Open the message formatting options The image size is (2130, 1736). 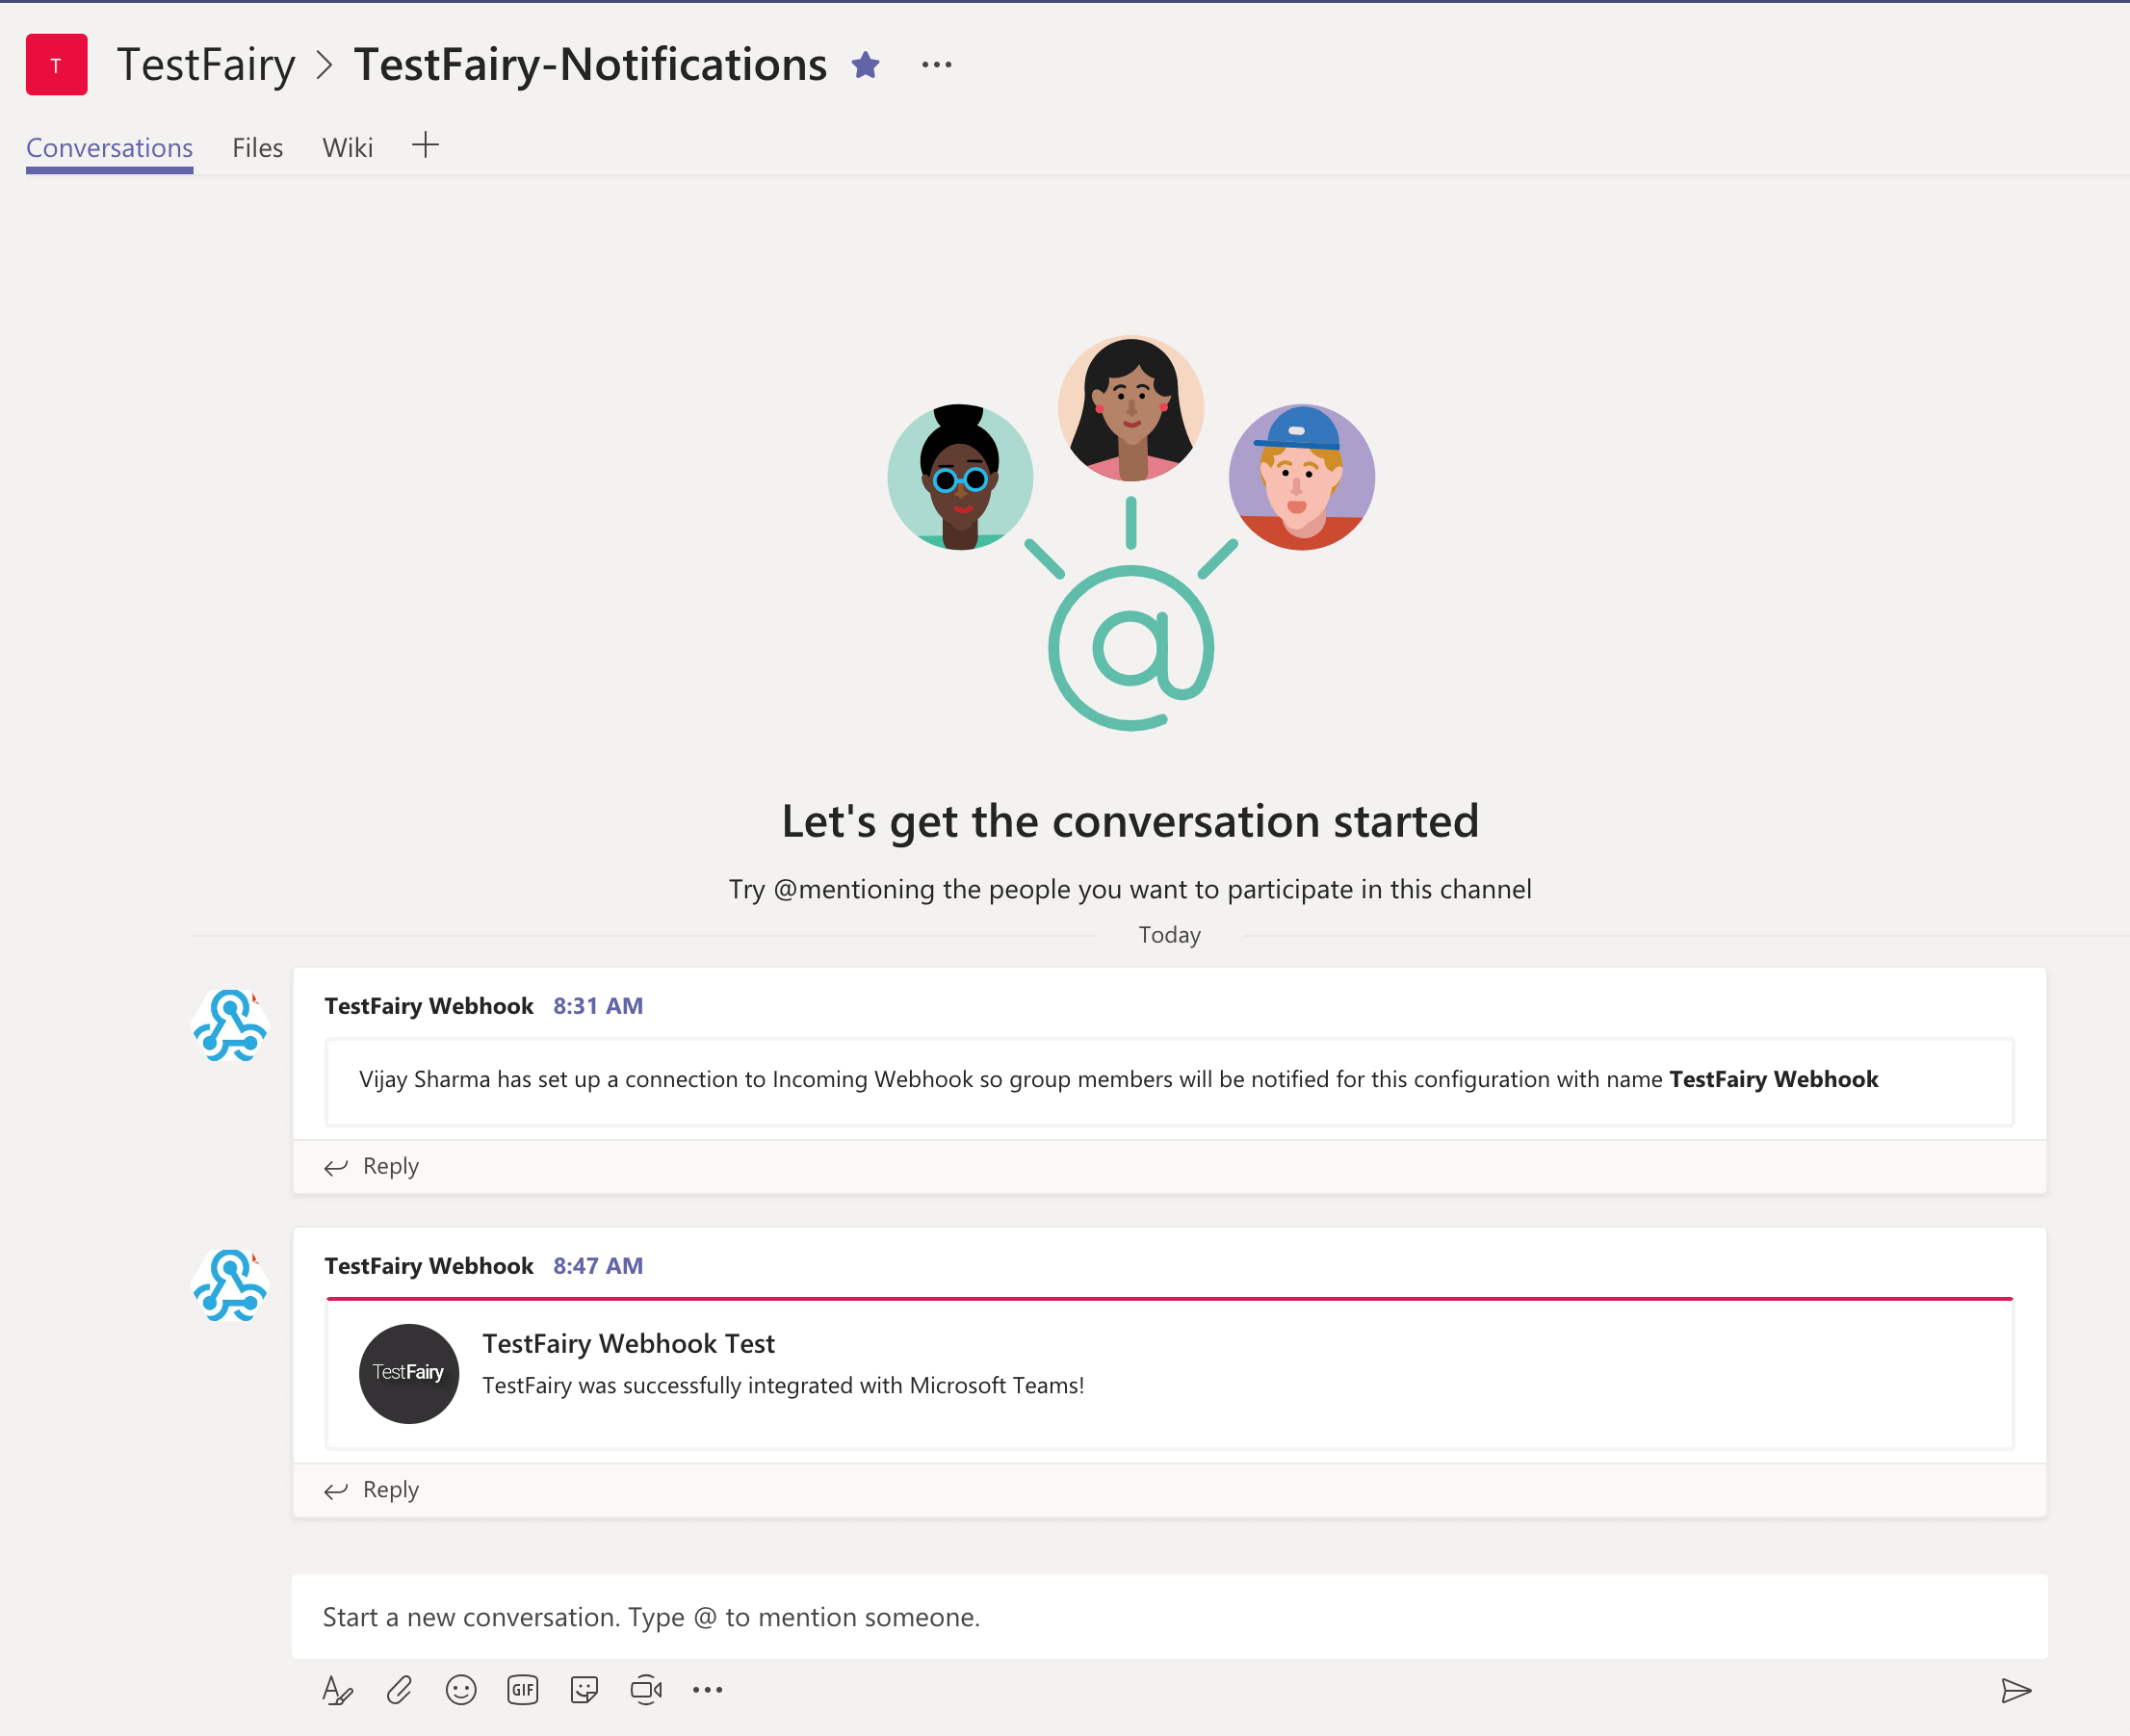pos(338,1690)
